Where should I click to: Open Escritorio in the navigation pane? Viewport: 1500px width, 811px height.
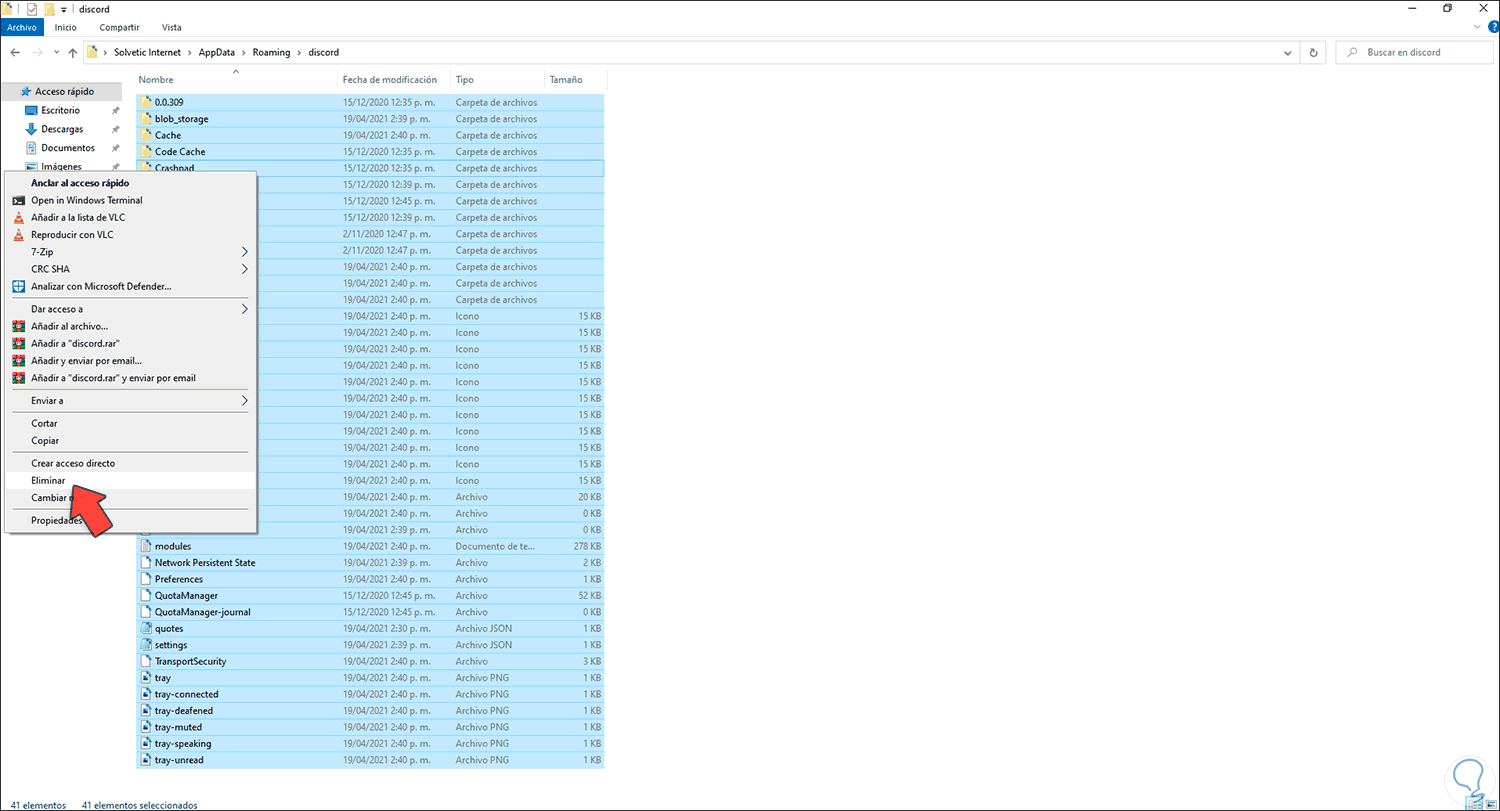pos(60,110)
